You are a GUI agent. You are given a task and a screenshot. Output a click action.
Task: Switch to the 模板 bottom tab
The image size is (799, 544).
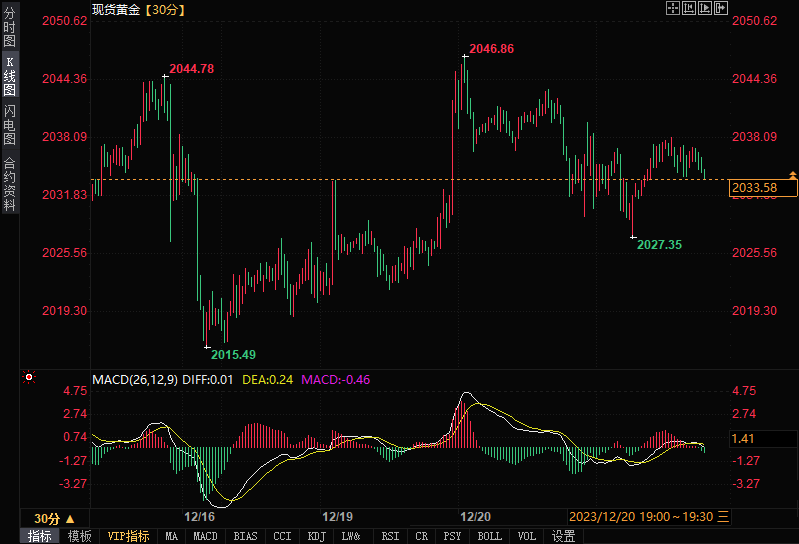79,536
